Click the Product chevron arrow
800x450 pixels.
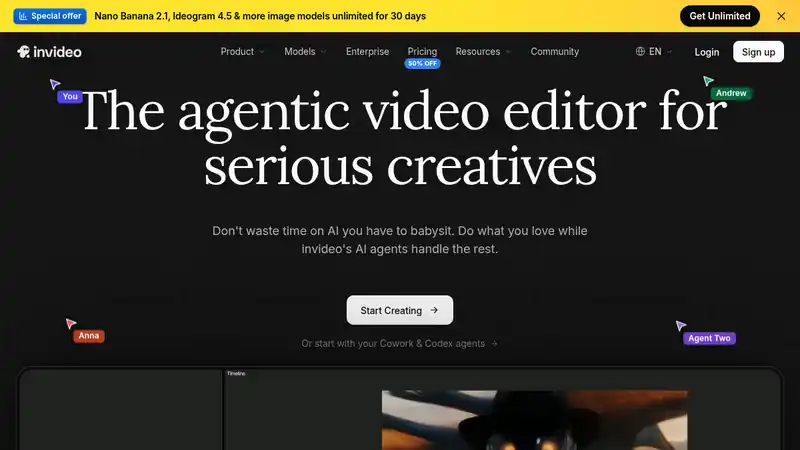(x=262, y=52)
